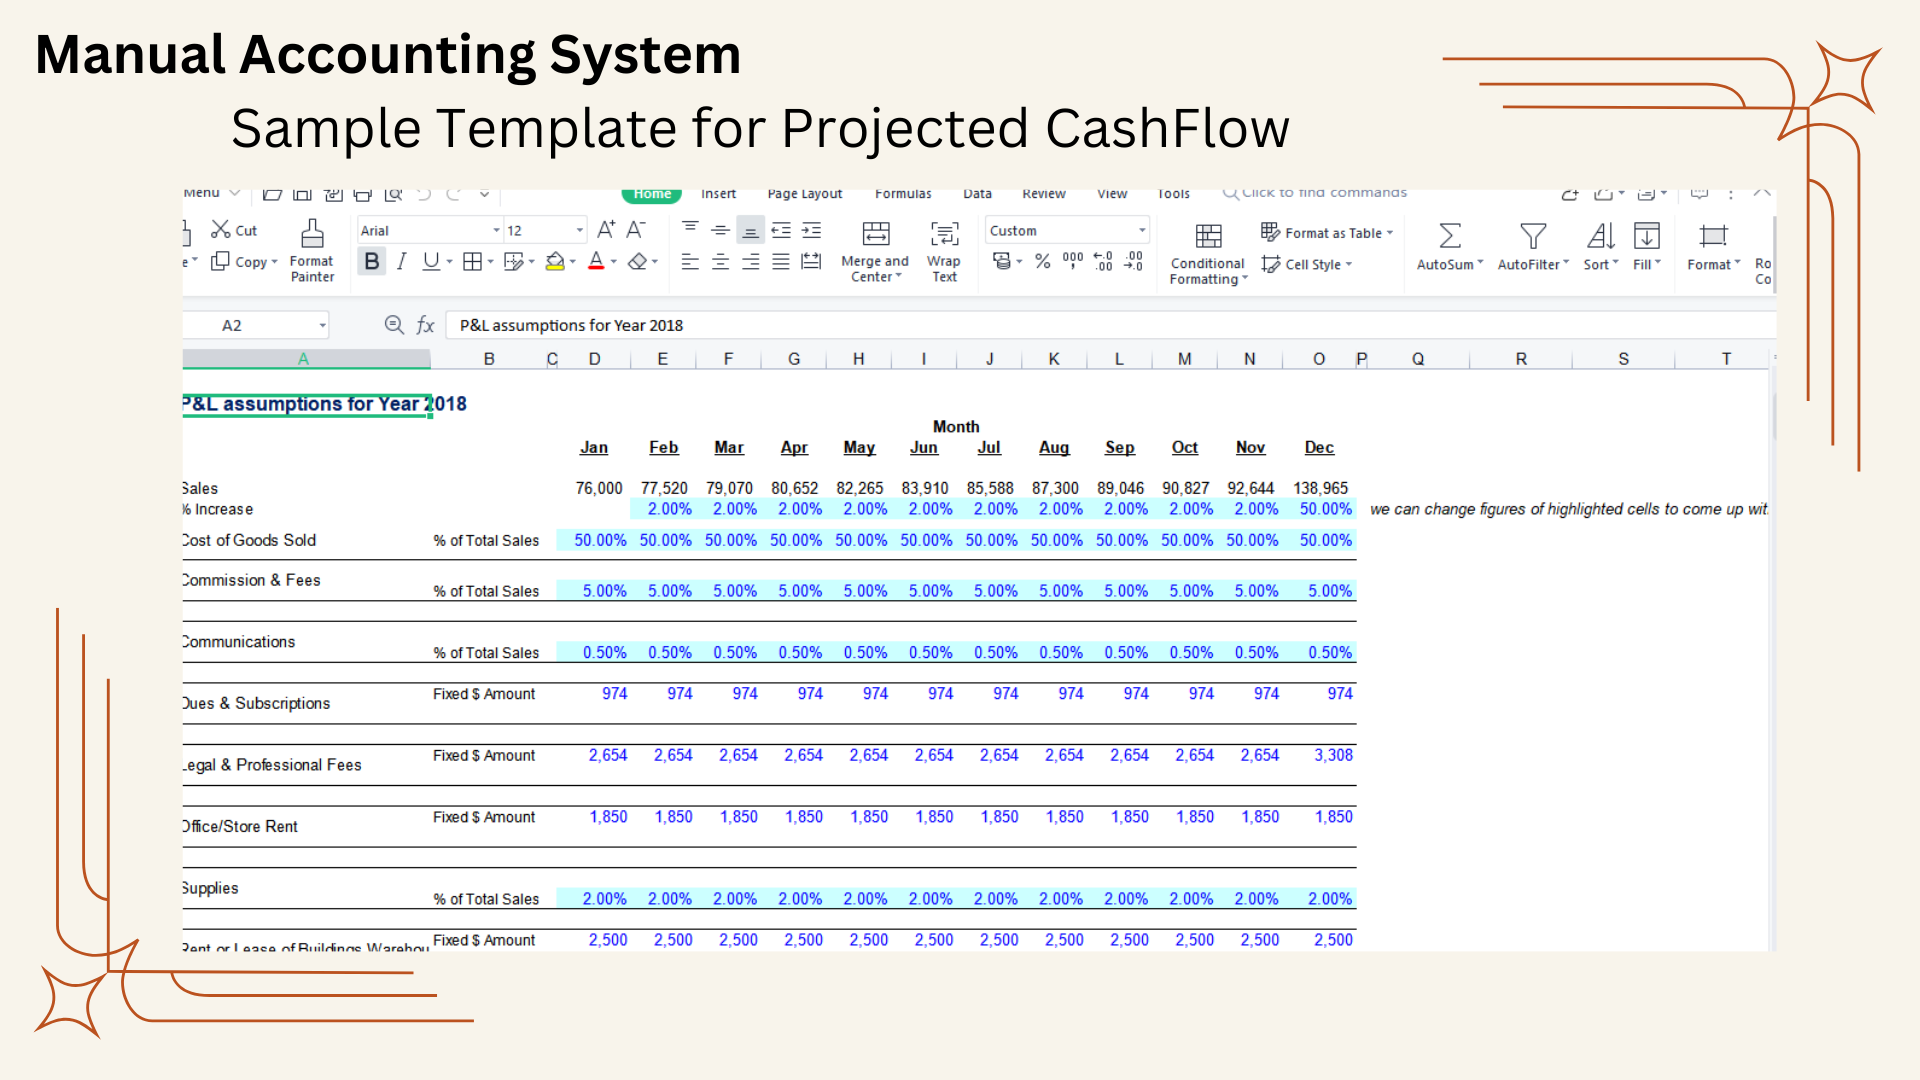Expand the Custom number format dropdown
The width and height of the screenshot is (1920, 1080).
click(1141, 230)
